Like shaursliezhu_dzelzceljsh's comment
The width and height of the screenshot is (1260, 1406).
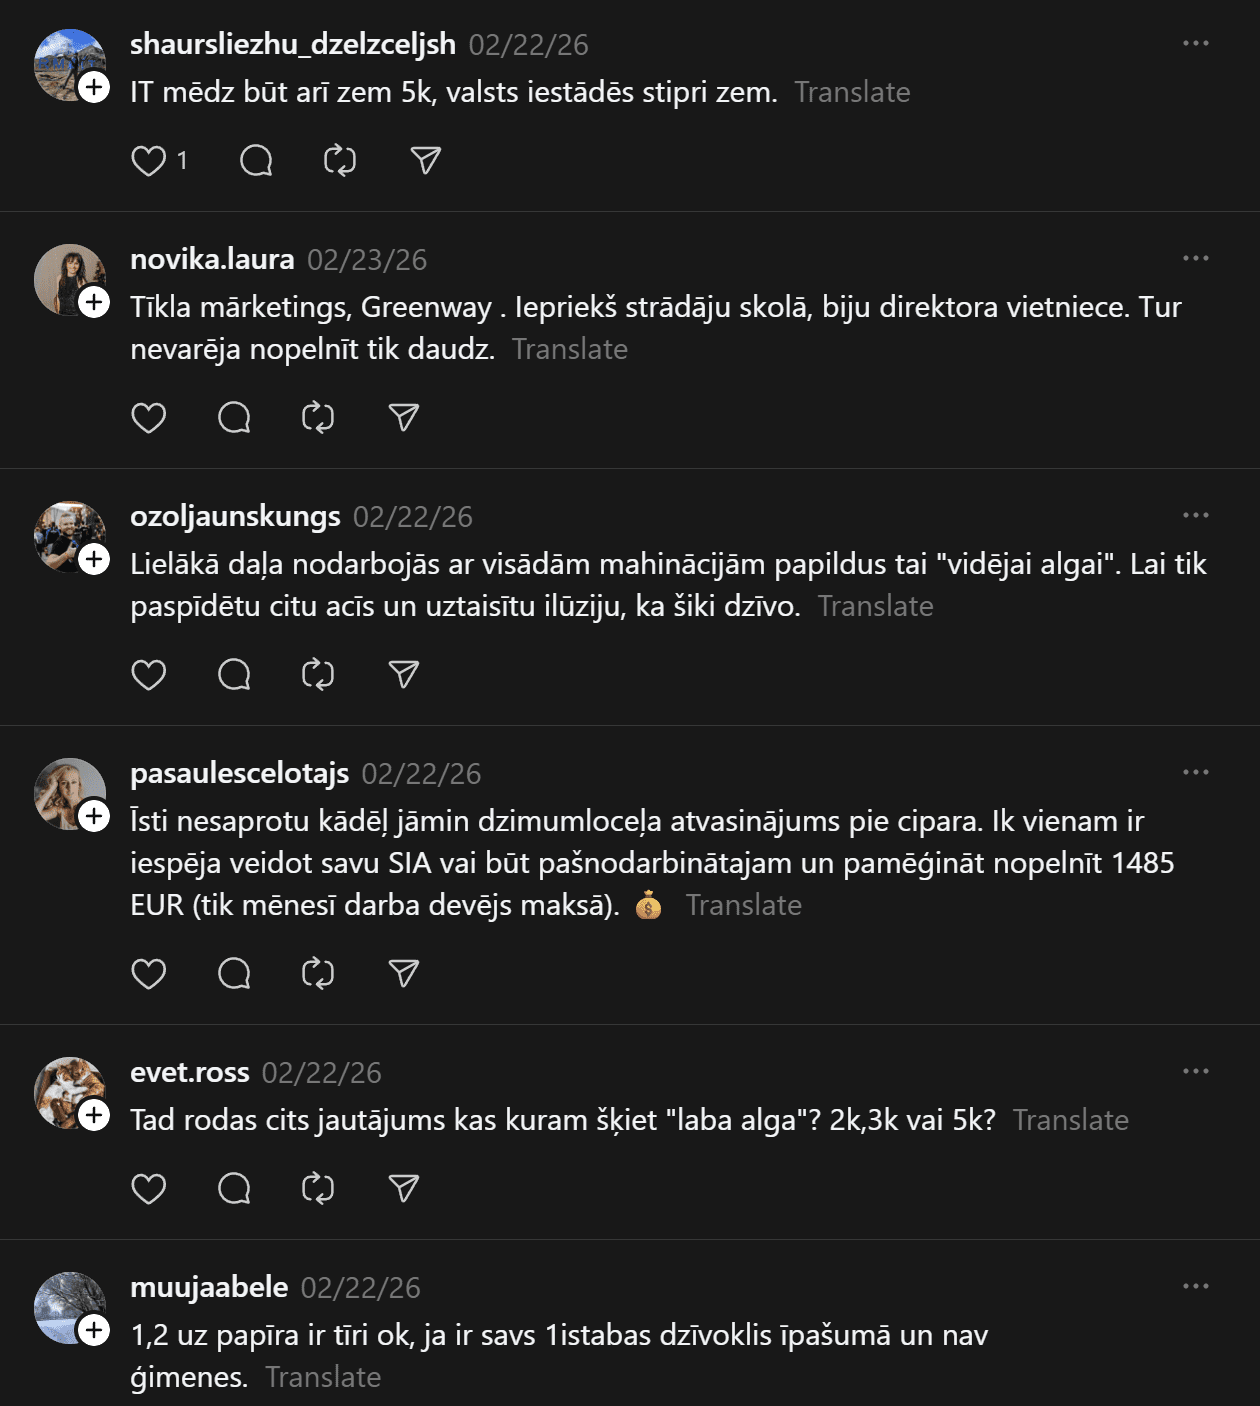(149, 161)
